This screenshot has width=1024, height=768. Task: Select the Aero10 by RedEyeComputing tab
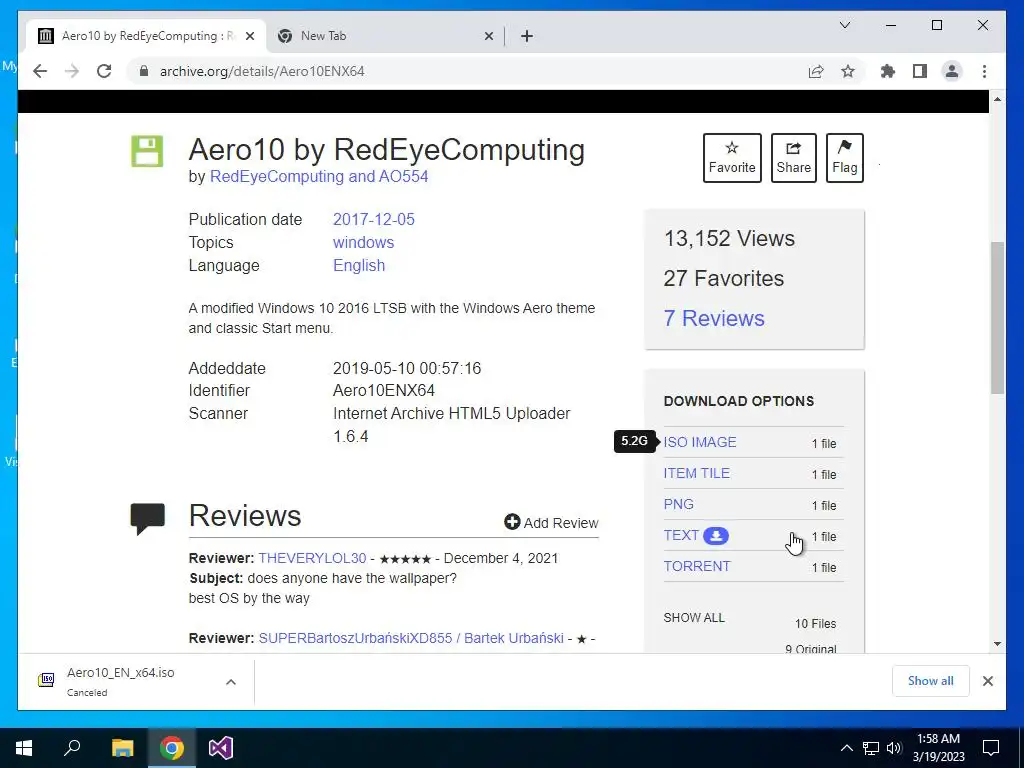(146, 36)
